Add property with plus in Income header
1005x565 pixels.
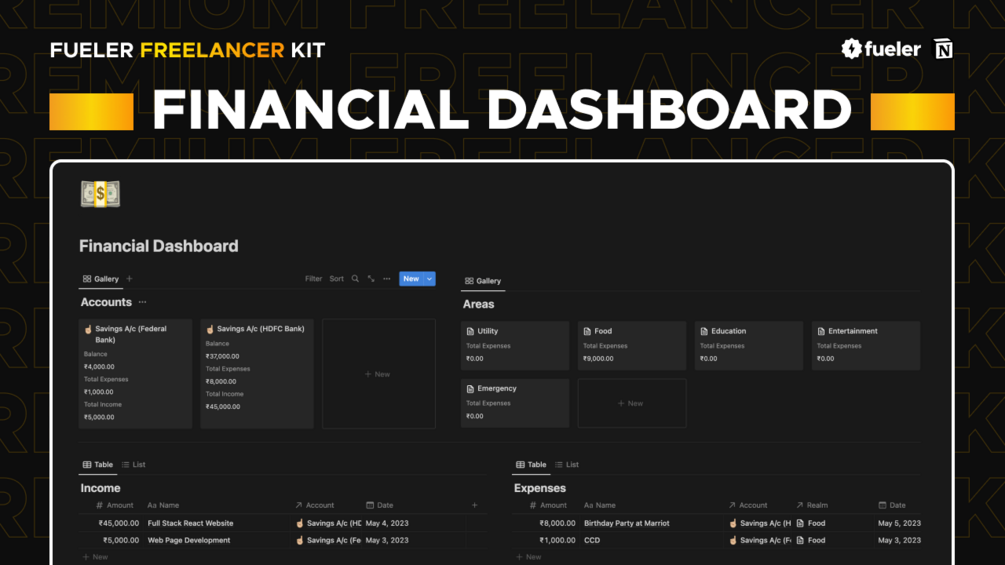click(474, 505)
